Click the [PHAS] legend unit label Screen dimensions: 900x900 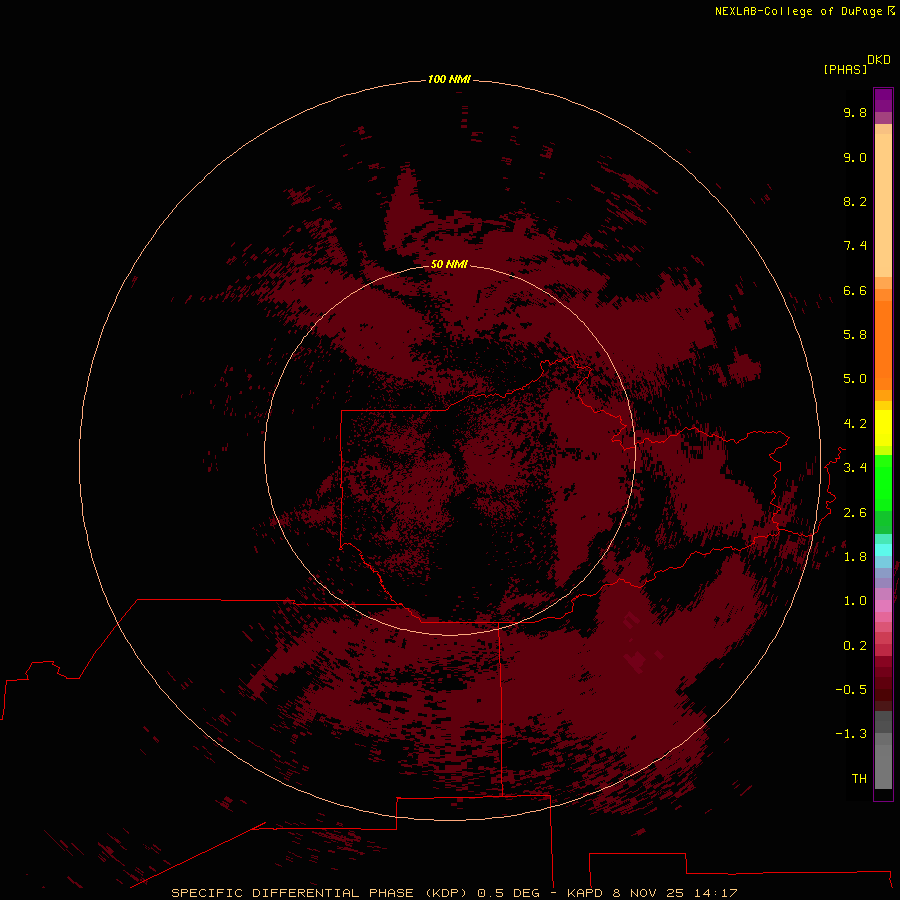(845, 69)
